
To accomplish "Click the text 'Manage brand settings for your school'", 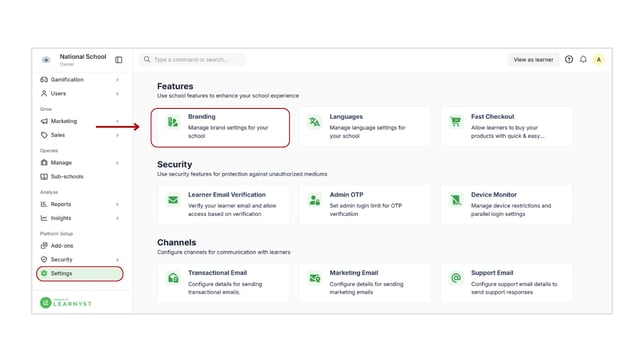I will coord(228,132).
